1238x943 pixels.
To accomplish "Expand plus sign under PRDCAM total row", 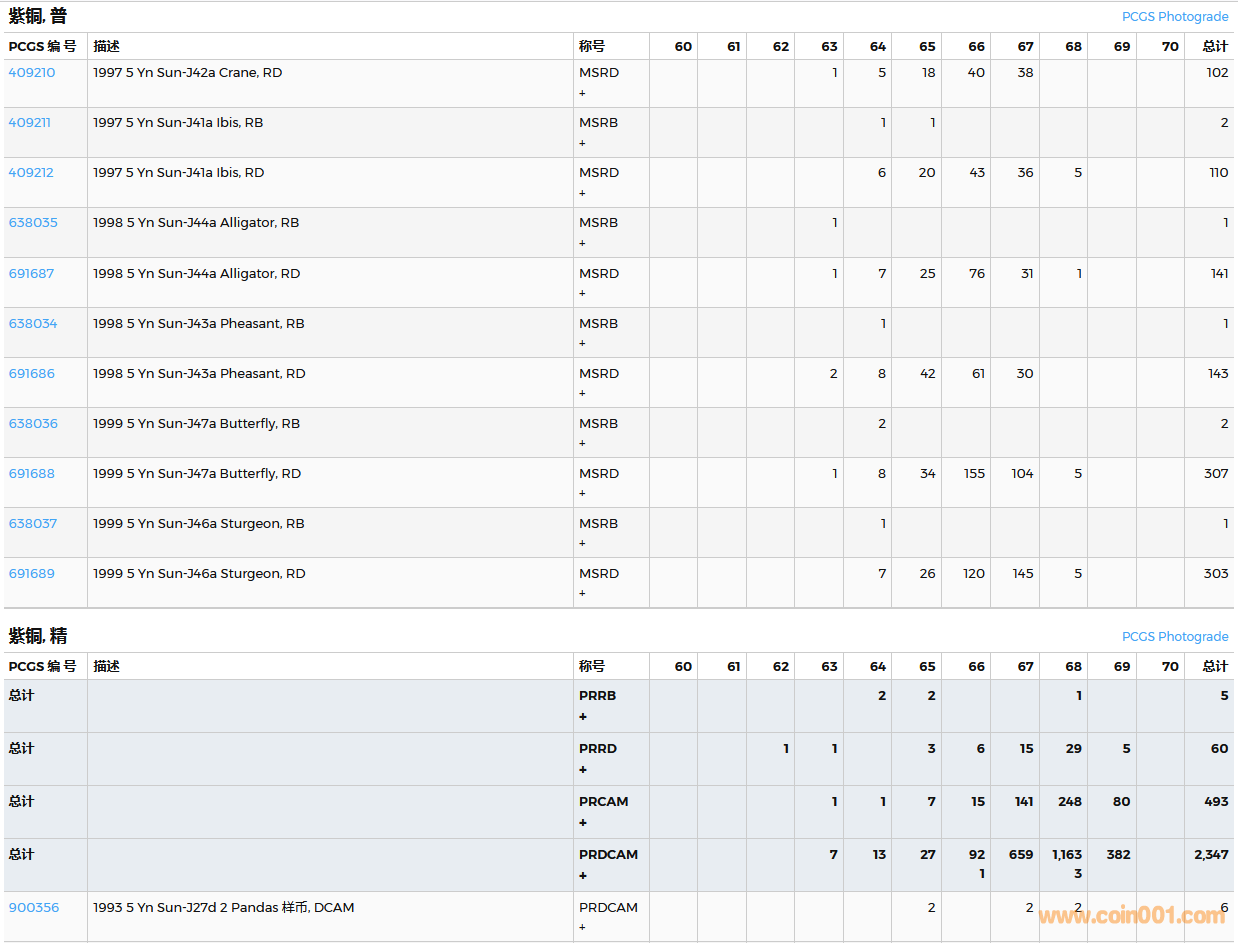I will point(583,876).
